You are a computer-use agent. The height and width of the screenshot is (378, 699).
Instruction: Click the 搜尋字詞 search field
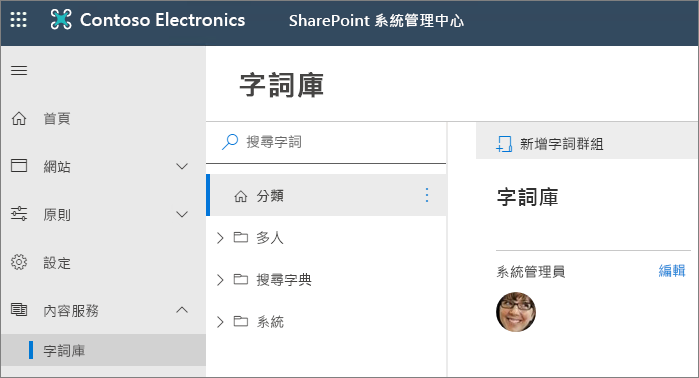[x=326, y=142]
